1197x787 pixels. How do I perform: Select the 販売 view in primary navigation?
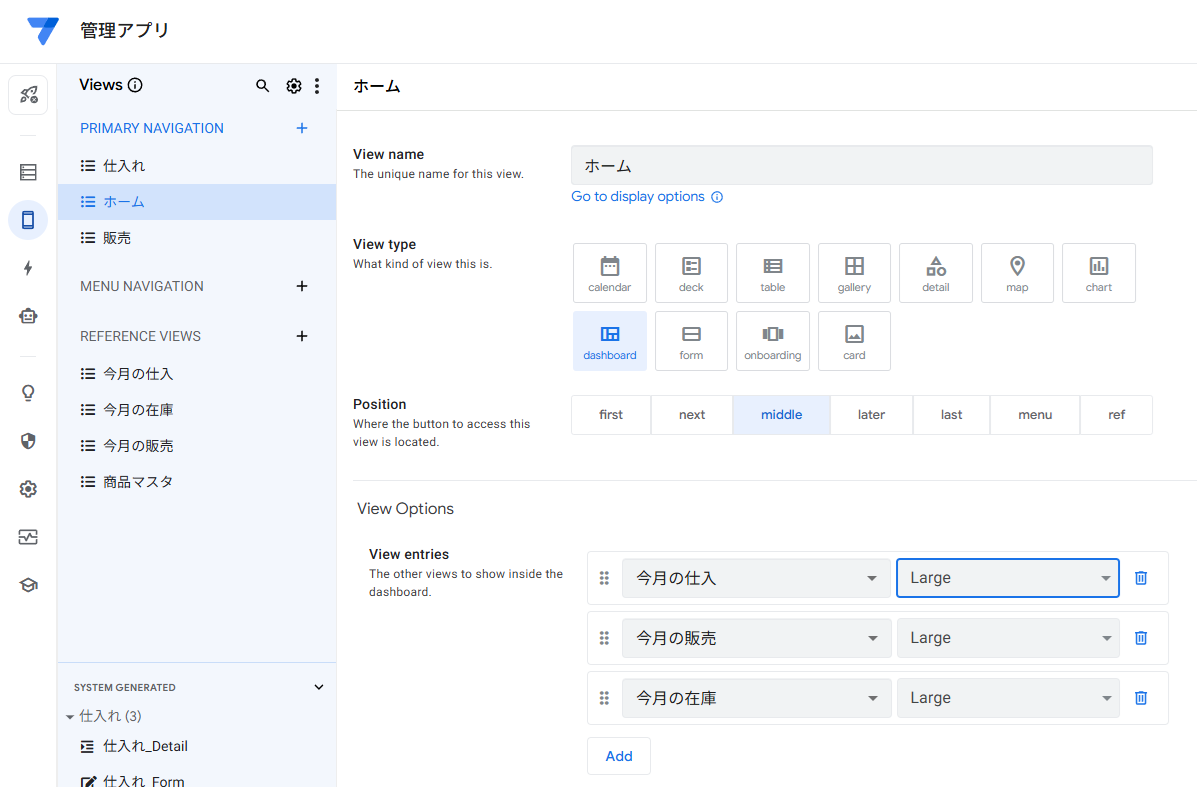pyautogui.click(x=117, y=238)
